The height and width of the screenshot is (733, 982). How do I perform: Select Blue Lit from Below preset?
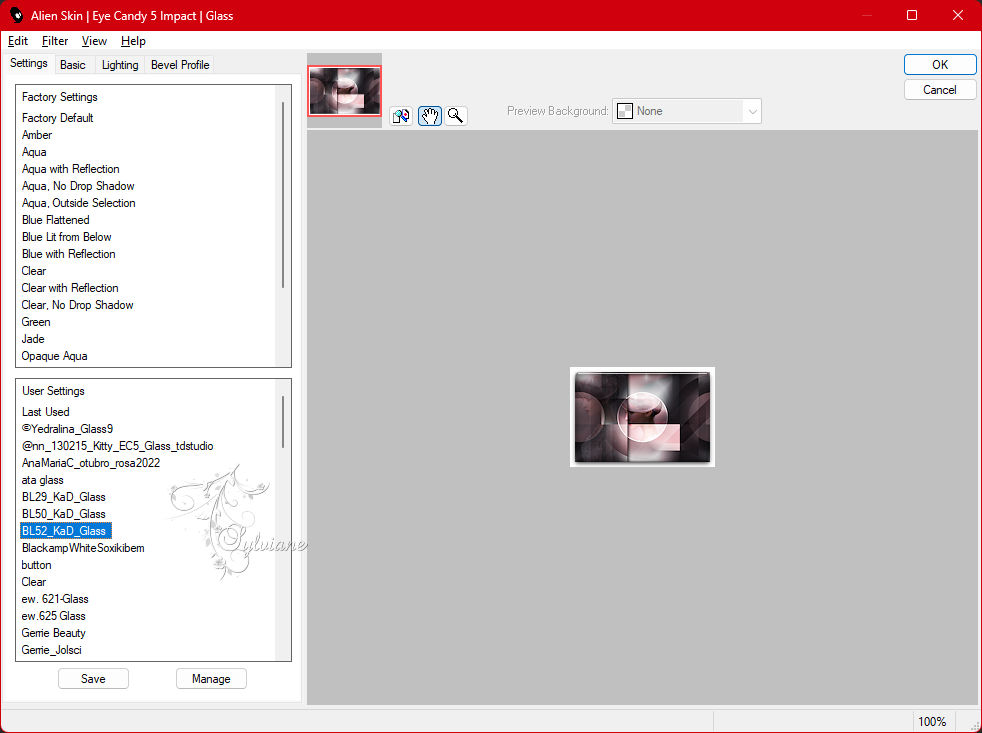[66, 236]
